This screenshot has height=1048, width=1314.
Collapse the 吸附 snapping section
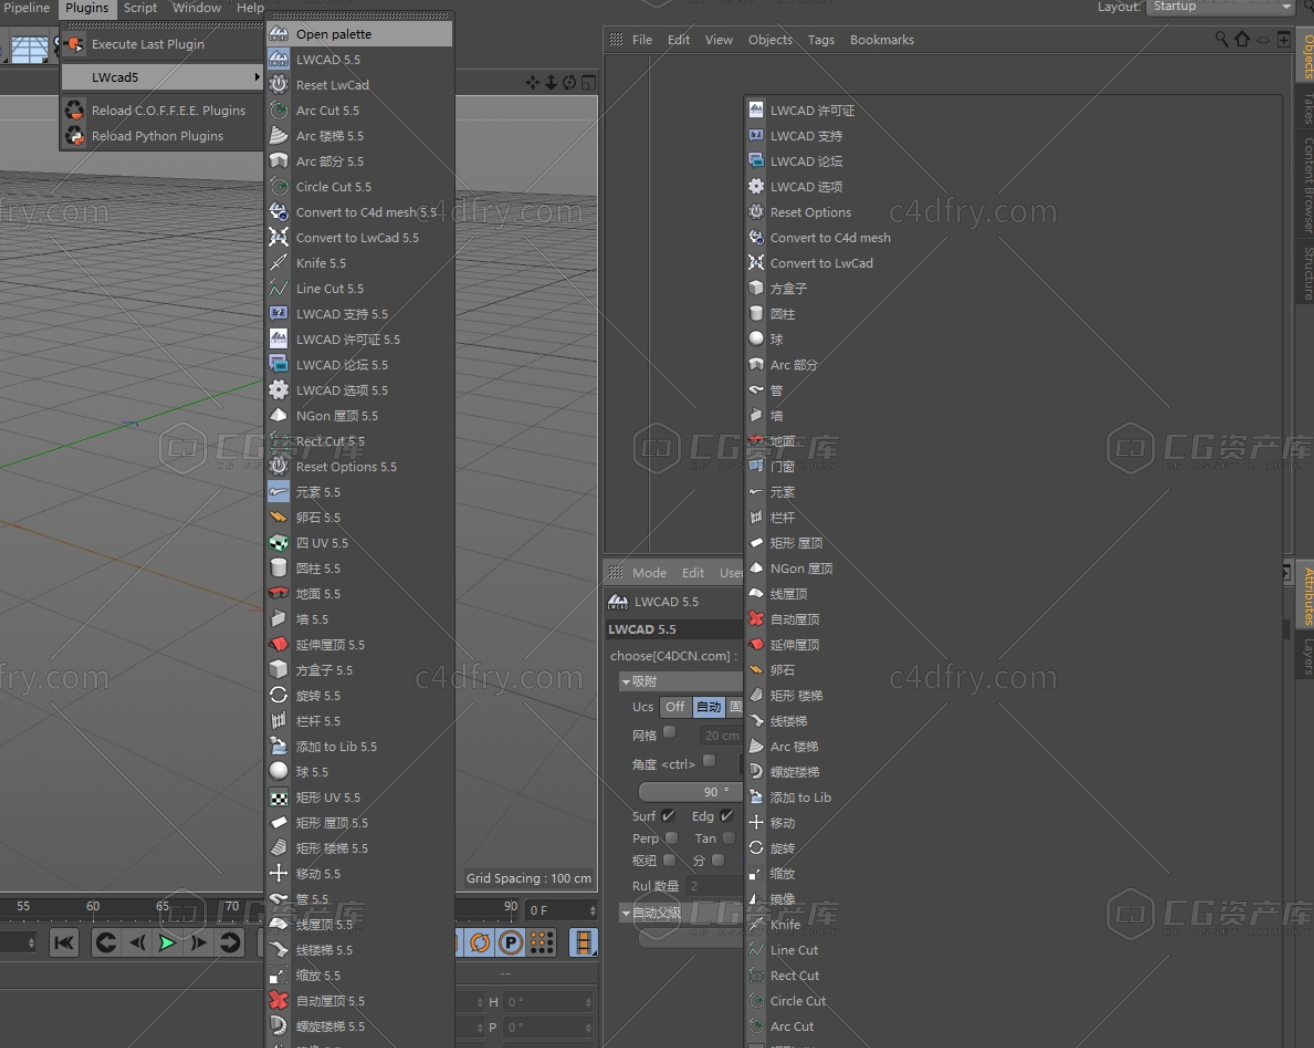point(626,682)
